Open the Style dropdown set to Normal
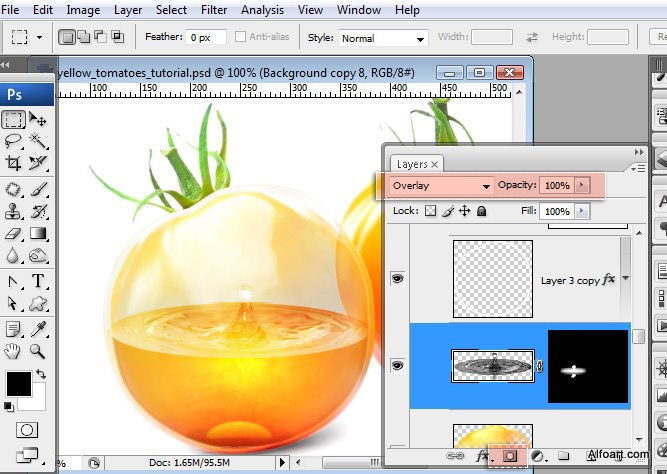Viewport: 667px width, 474px height. click(381, 38)
